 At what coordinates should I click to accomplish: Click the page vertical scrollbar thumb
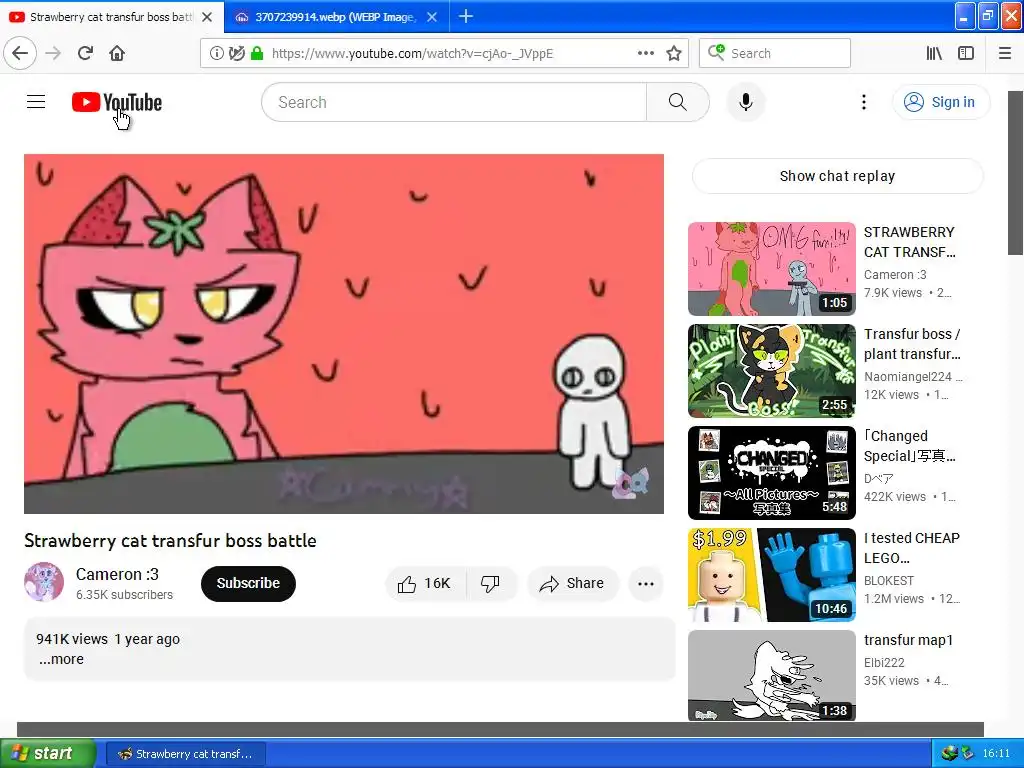(x=1015, y=173)
